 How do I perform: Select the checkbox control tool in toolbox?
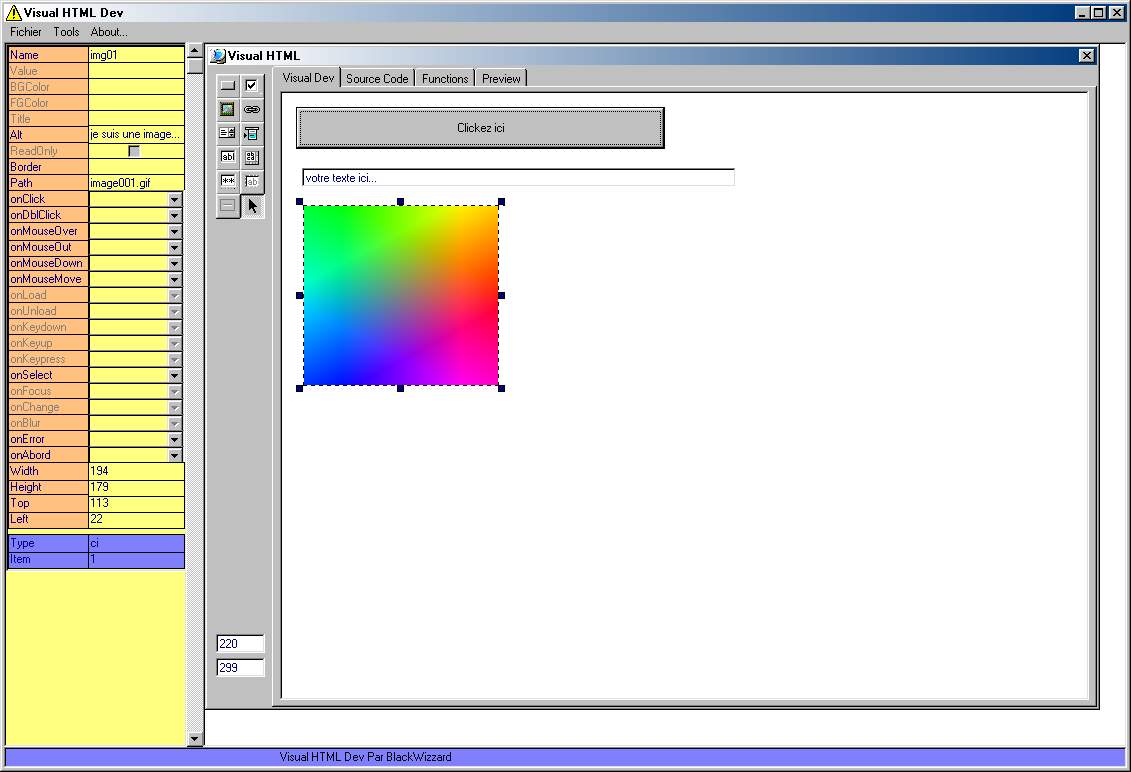(252, 86)
